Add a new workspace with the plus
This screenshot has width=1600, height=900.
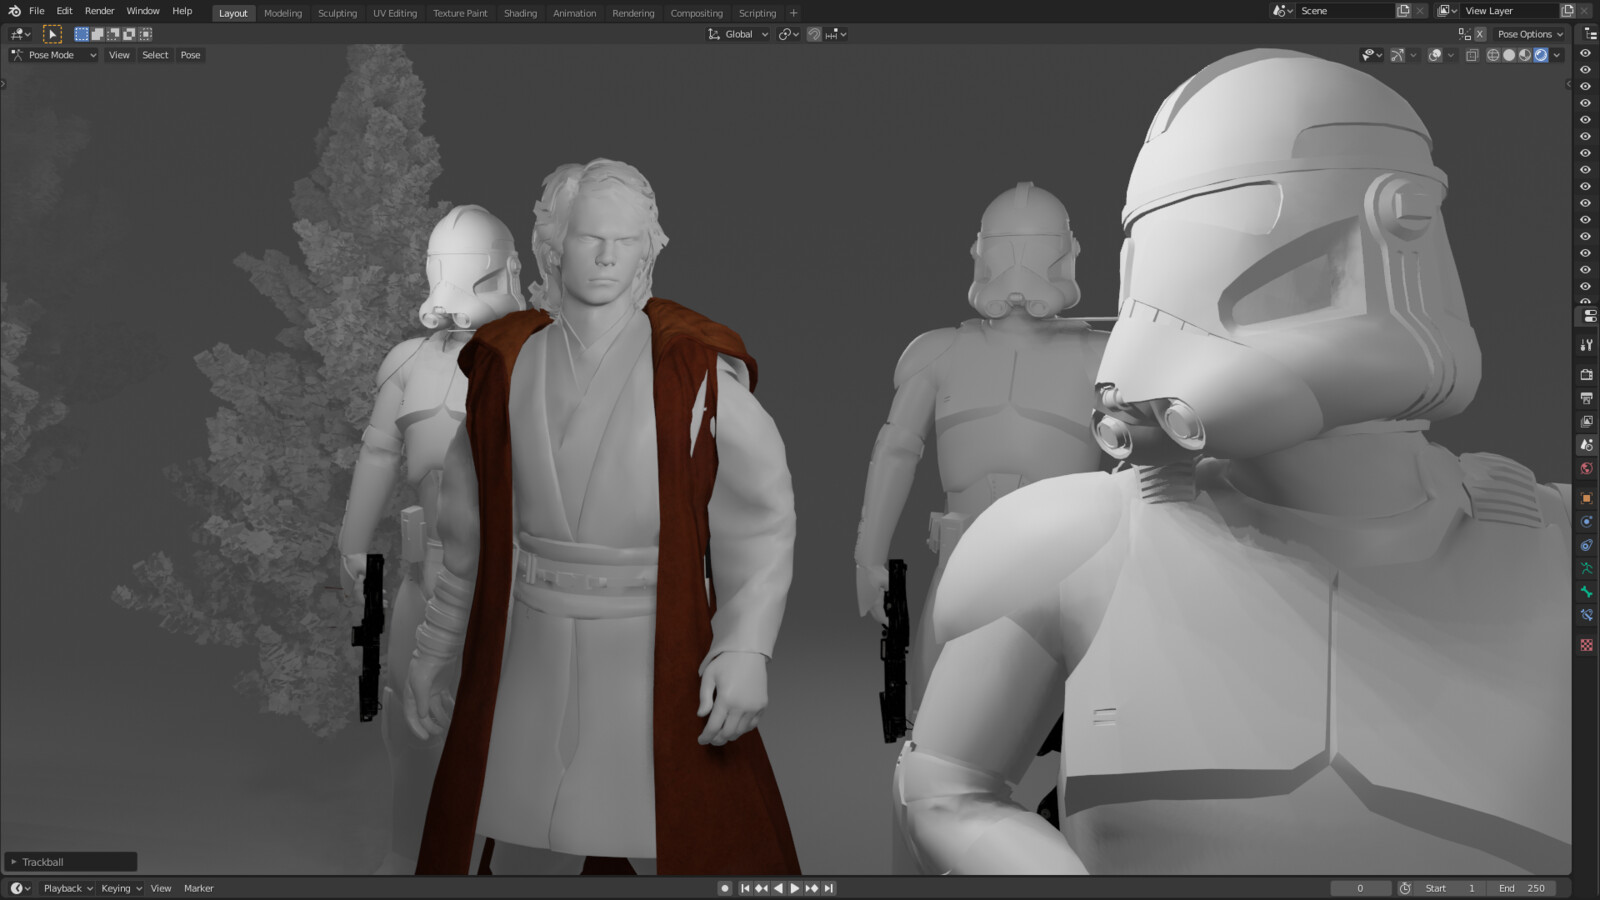[x=793, y=13]
